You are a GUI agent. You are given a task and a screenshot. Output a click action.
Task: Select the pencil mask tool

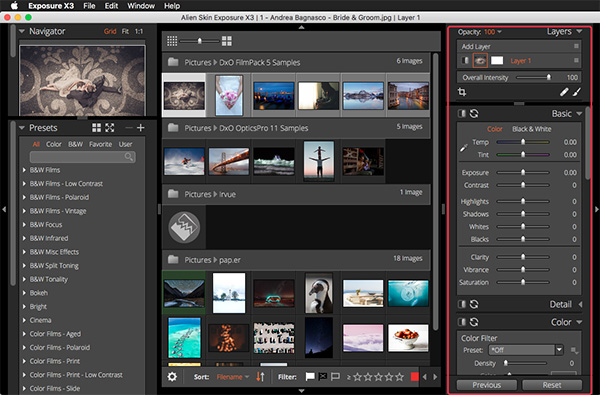[564, 92]
